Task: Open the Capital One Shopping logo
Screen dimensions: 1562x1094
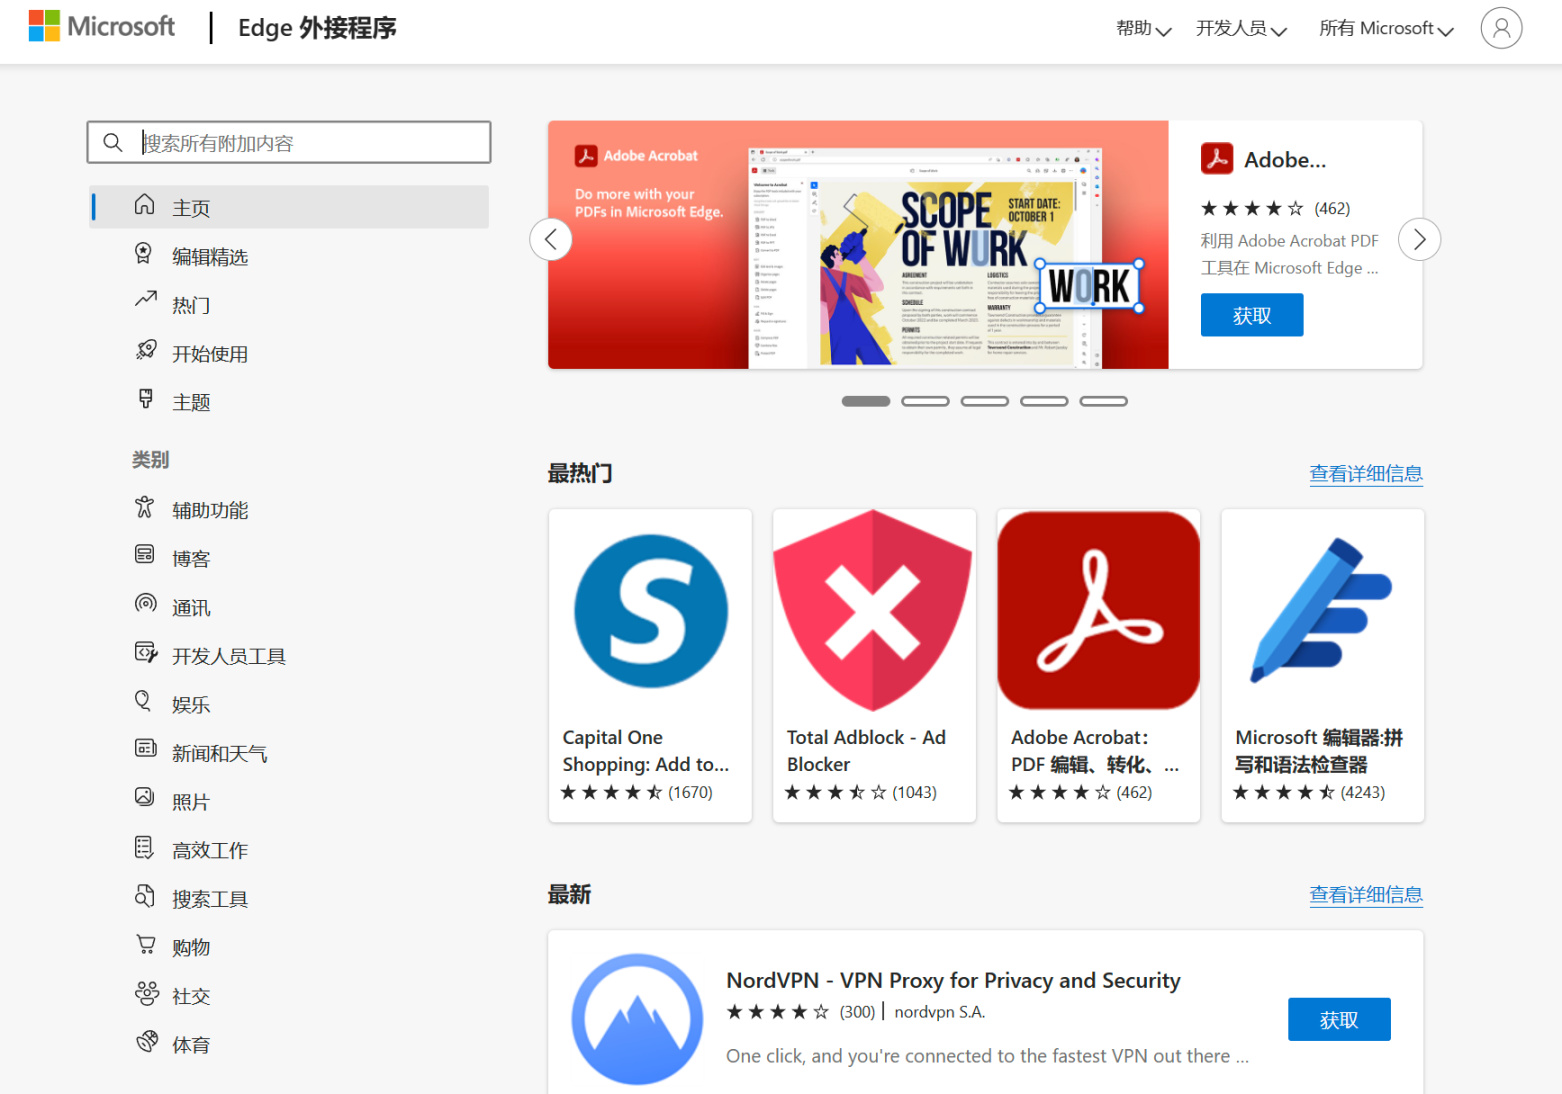Action: 651,611
